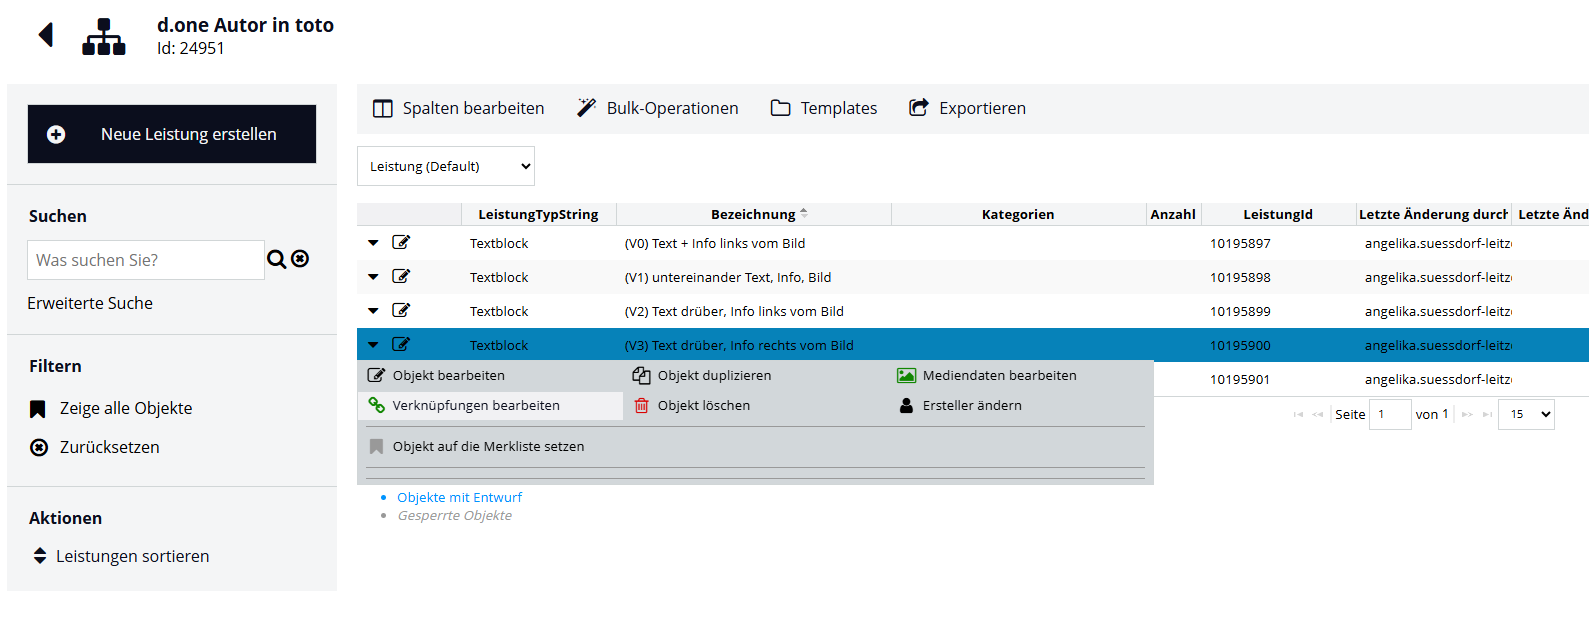1589x630 pixels.
Task: Choose Objekt löschen in context menu
Action: 703,406
